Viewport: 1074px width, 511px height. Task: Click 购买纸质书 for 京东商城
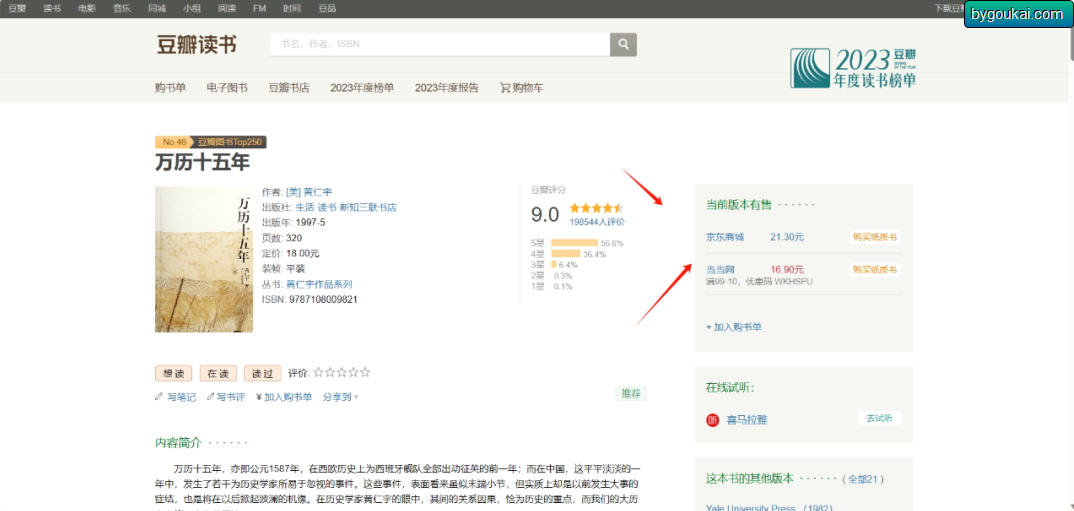point(875,237)
